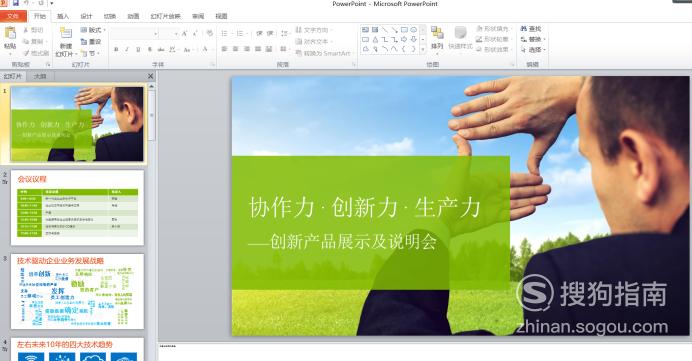Expand the shapes gallery More arrow
The width and height of the screenshot is (692, 361).
[x=423, y=49]
